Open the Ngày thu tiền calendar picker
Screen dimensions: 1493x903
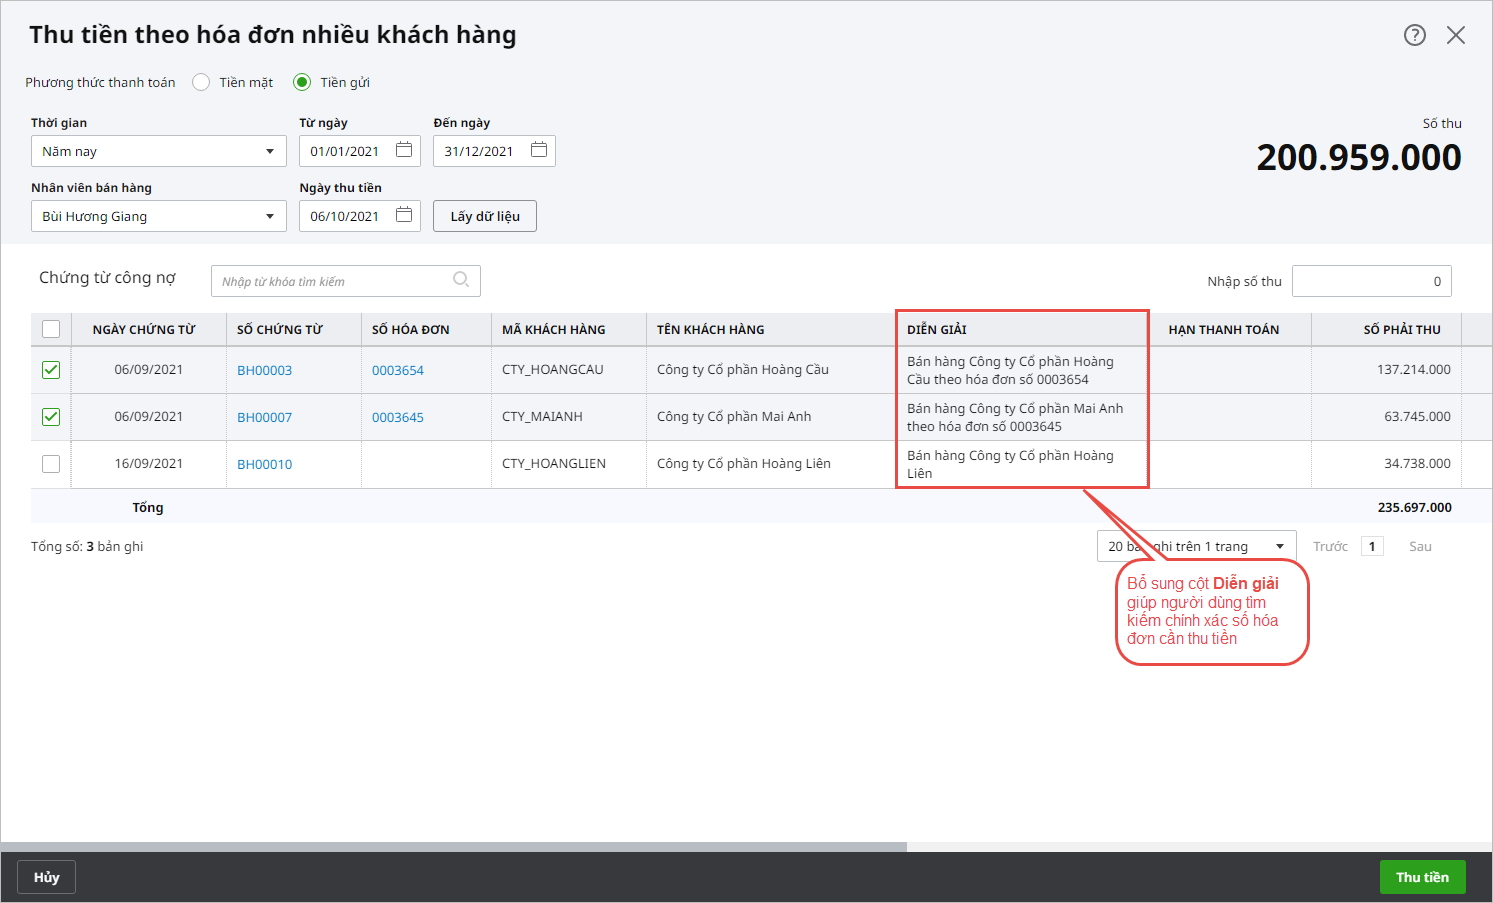(404, 215)
